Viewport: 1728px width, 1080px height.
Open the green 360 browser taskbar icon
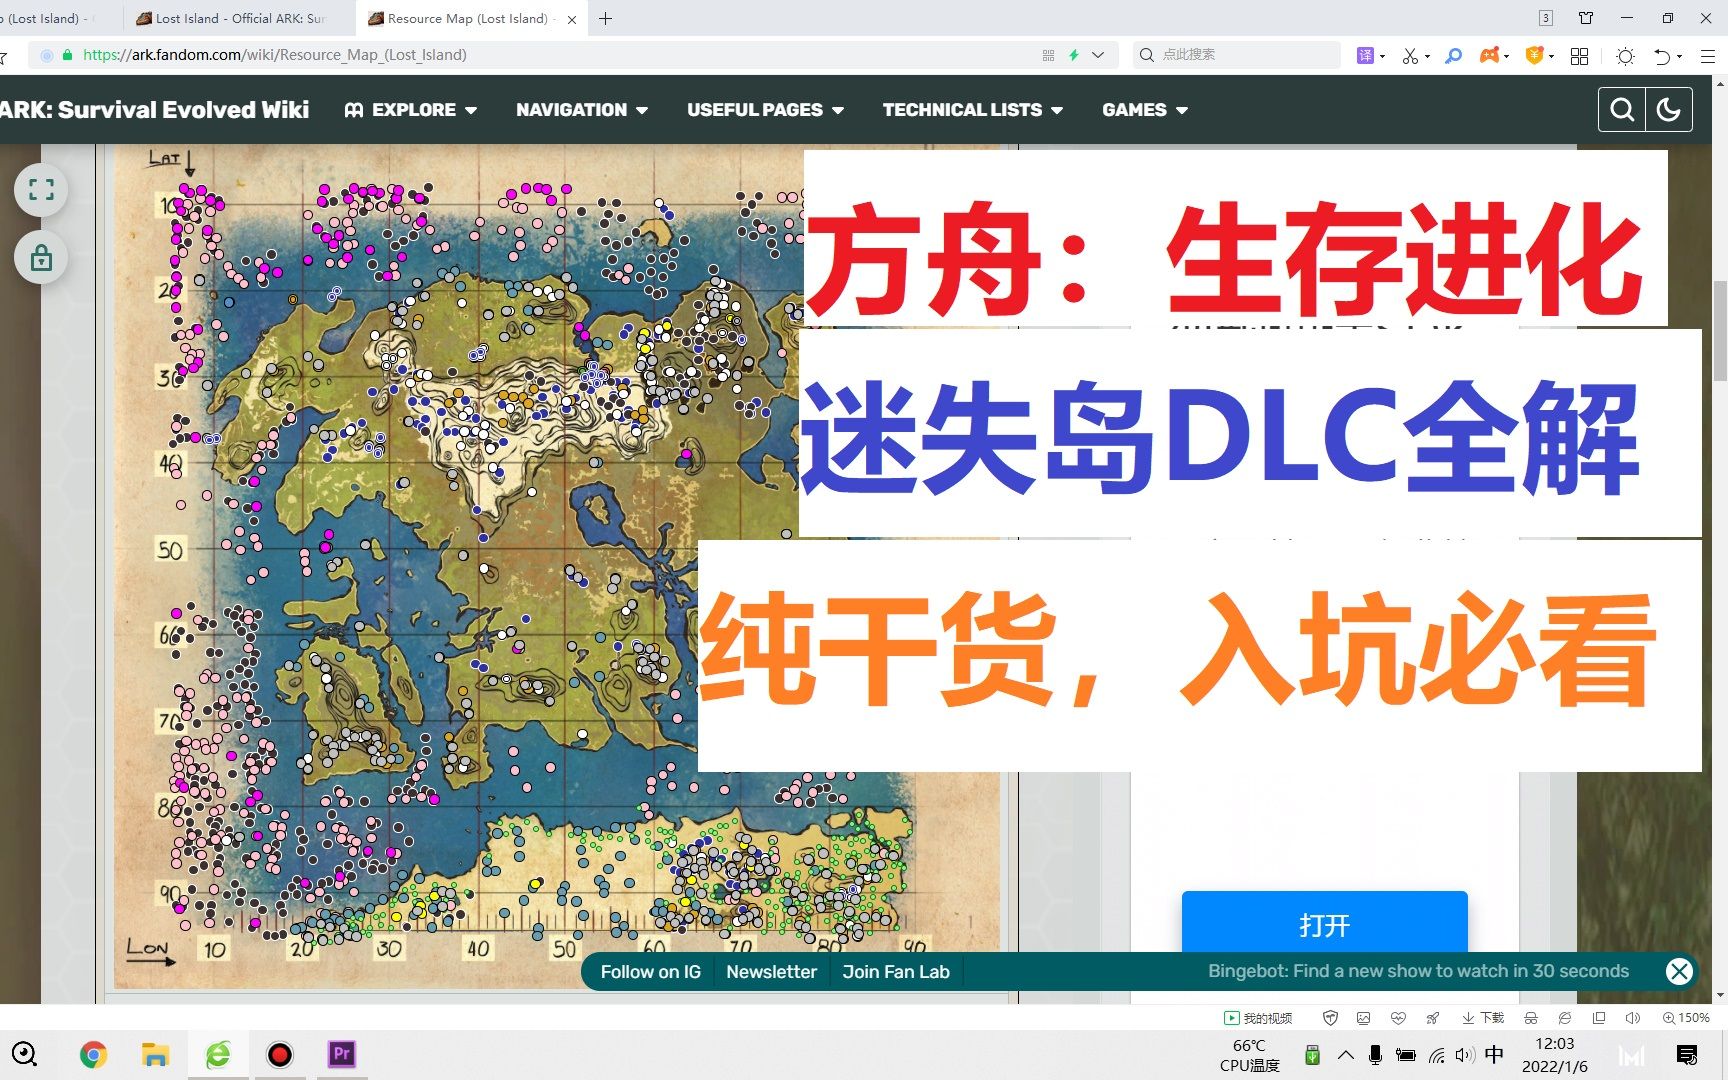point(218,1054)
